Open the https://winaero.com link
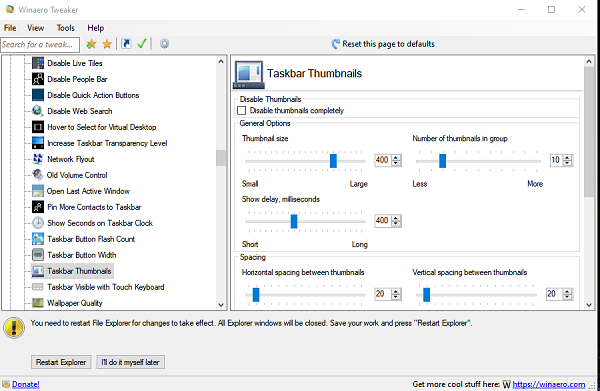The height and width of the screenshot is (391, 600). (549, 384)
